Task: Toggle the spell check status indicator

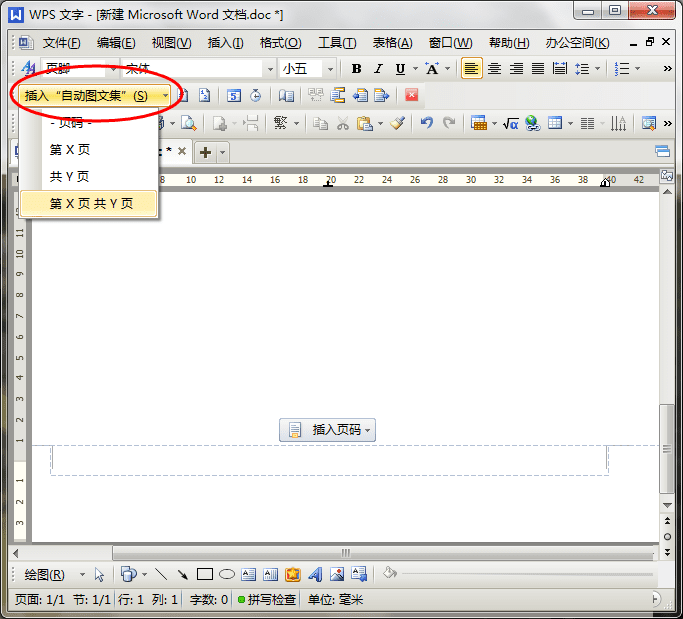Action: pyautogui.click(x=241, y=600)
